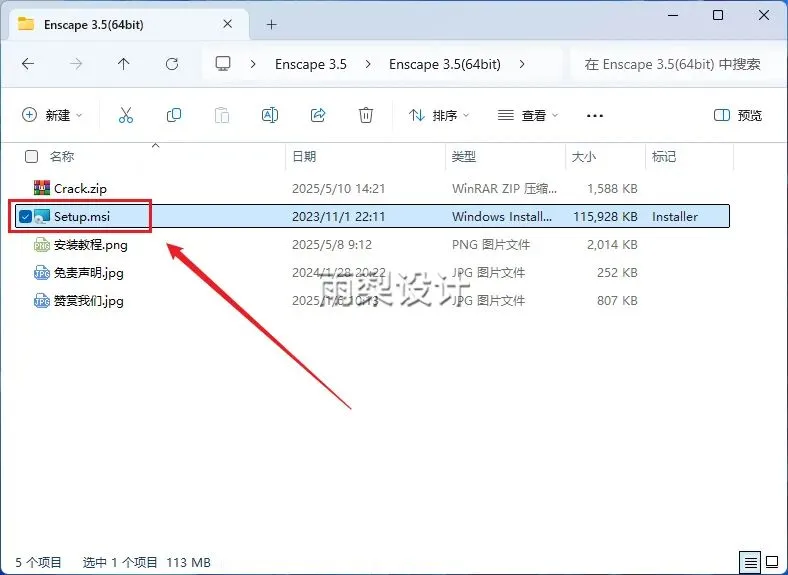The width and height of the screenshot is (788, 575).
Task: Expand chevron after Enscape 3.5(64bit) breadcrumb
Action: pyautogui.click(x=522, y=64)
